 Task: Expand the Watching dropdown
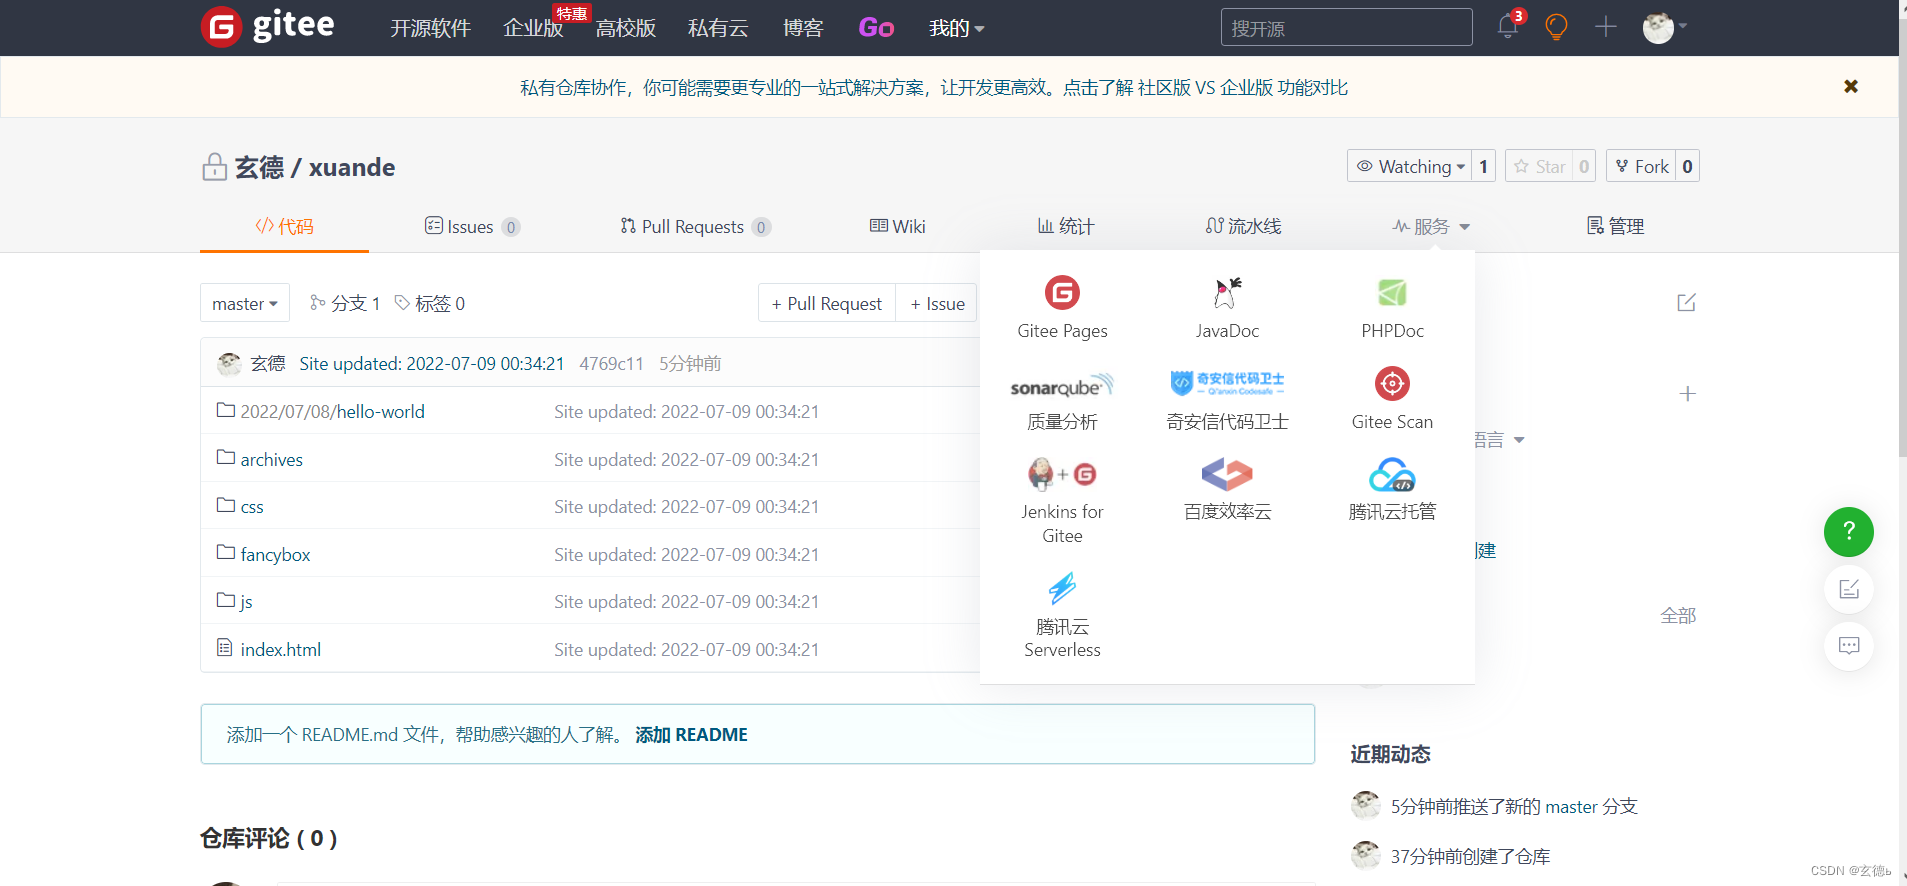(1409, 166)
